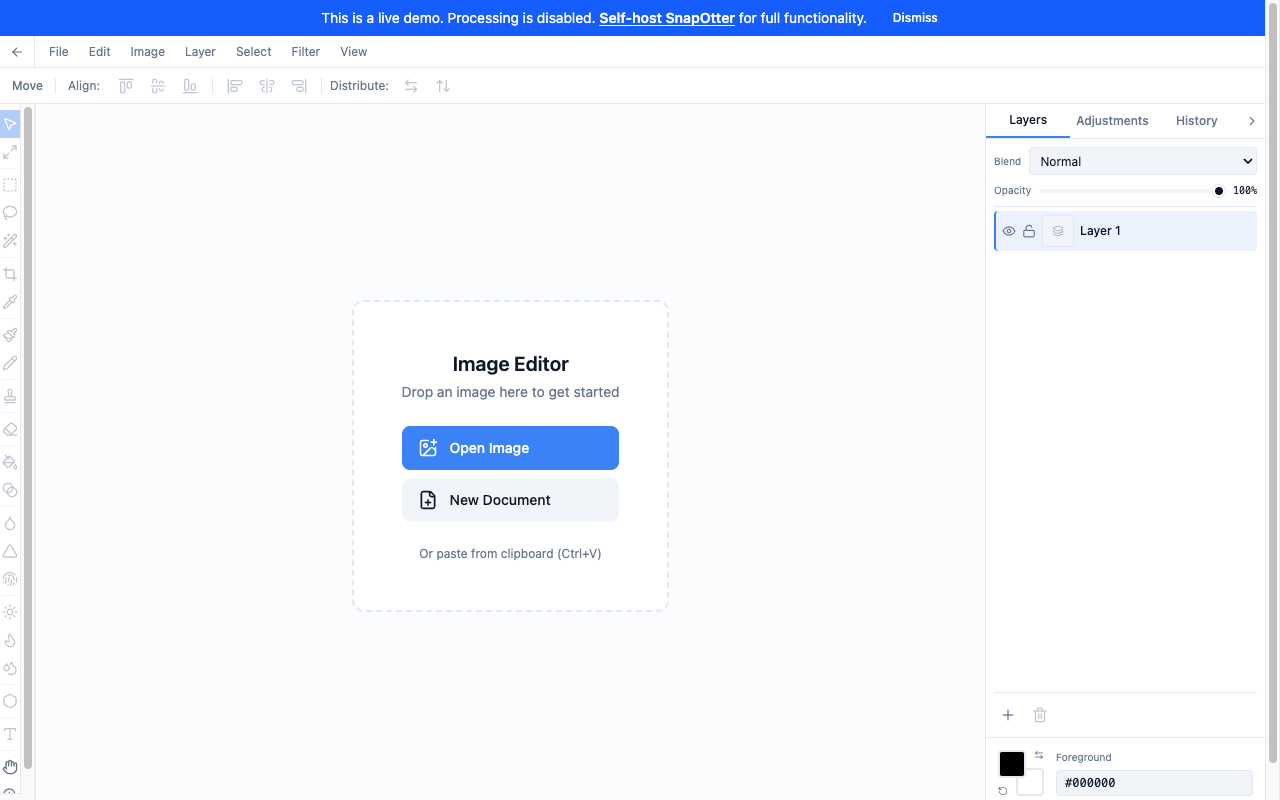
Task: Click the black foreground color swatch
Action: tap(1012, 764)
